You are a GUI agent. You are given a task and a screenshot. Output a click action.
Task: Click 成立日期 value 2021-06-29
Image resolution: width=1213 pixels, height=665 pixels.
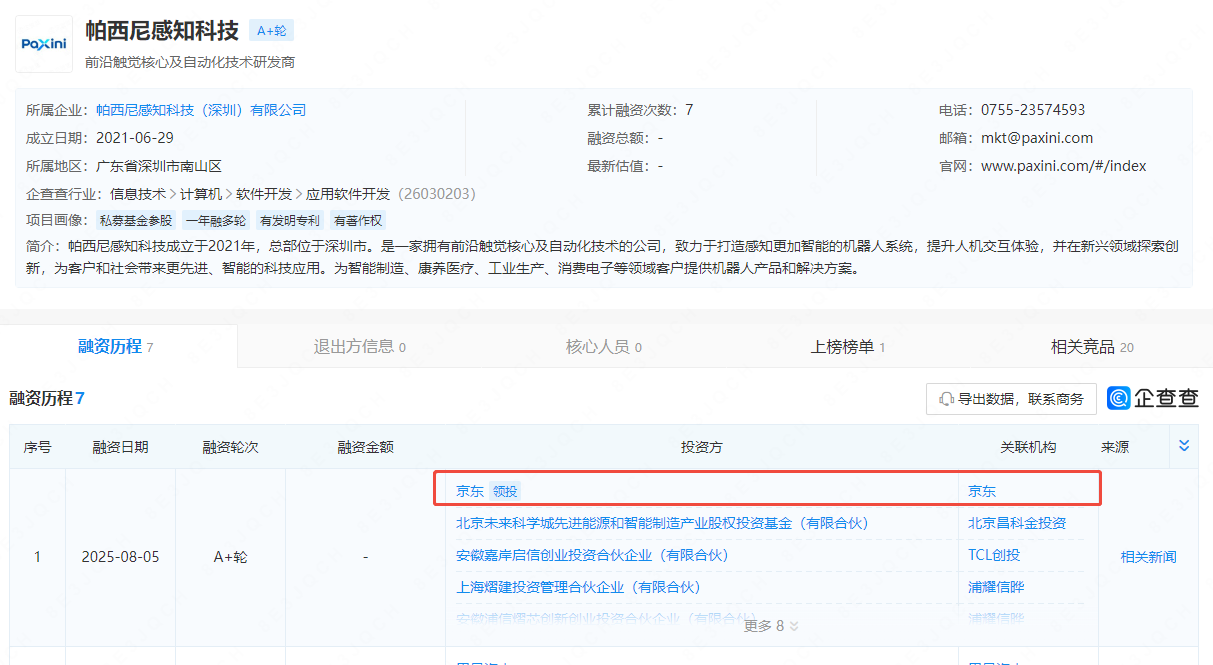135,138
